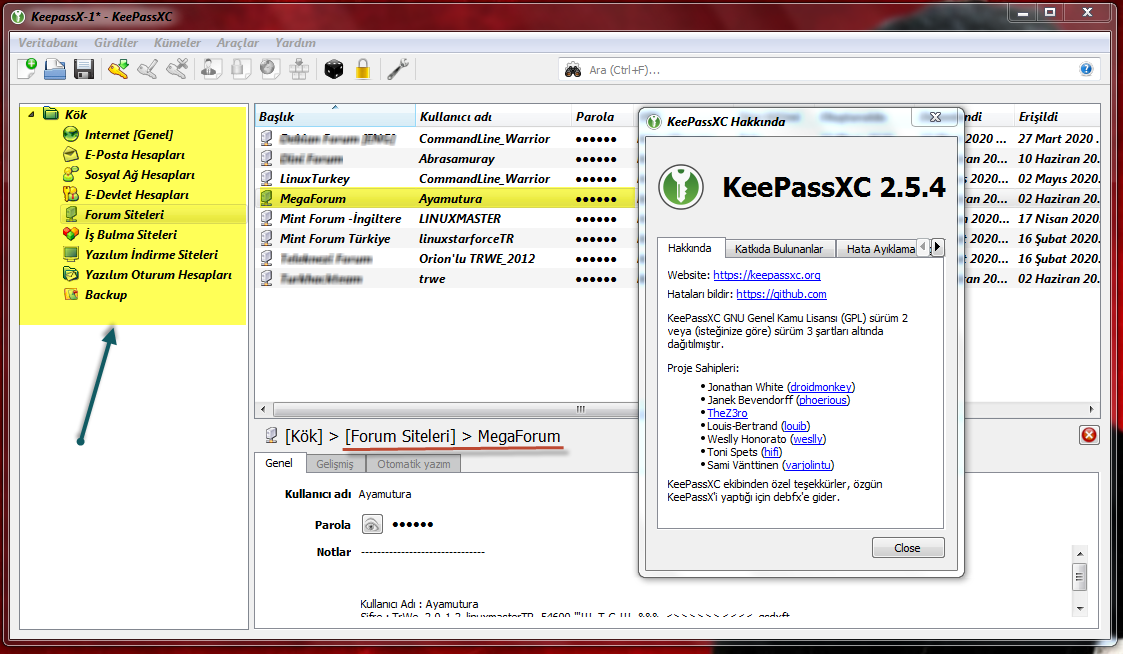1123x654 pixels.
Task: Click the KeePassXC logo in About dialog
Action: (680, 188)
